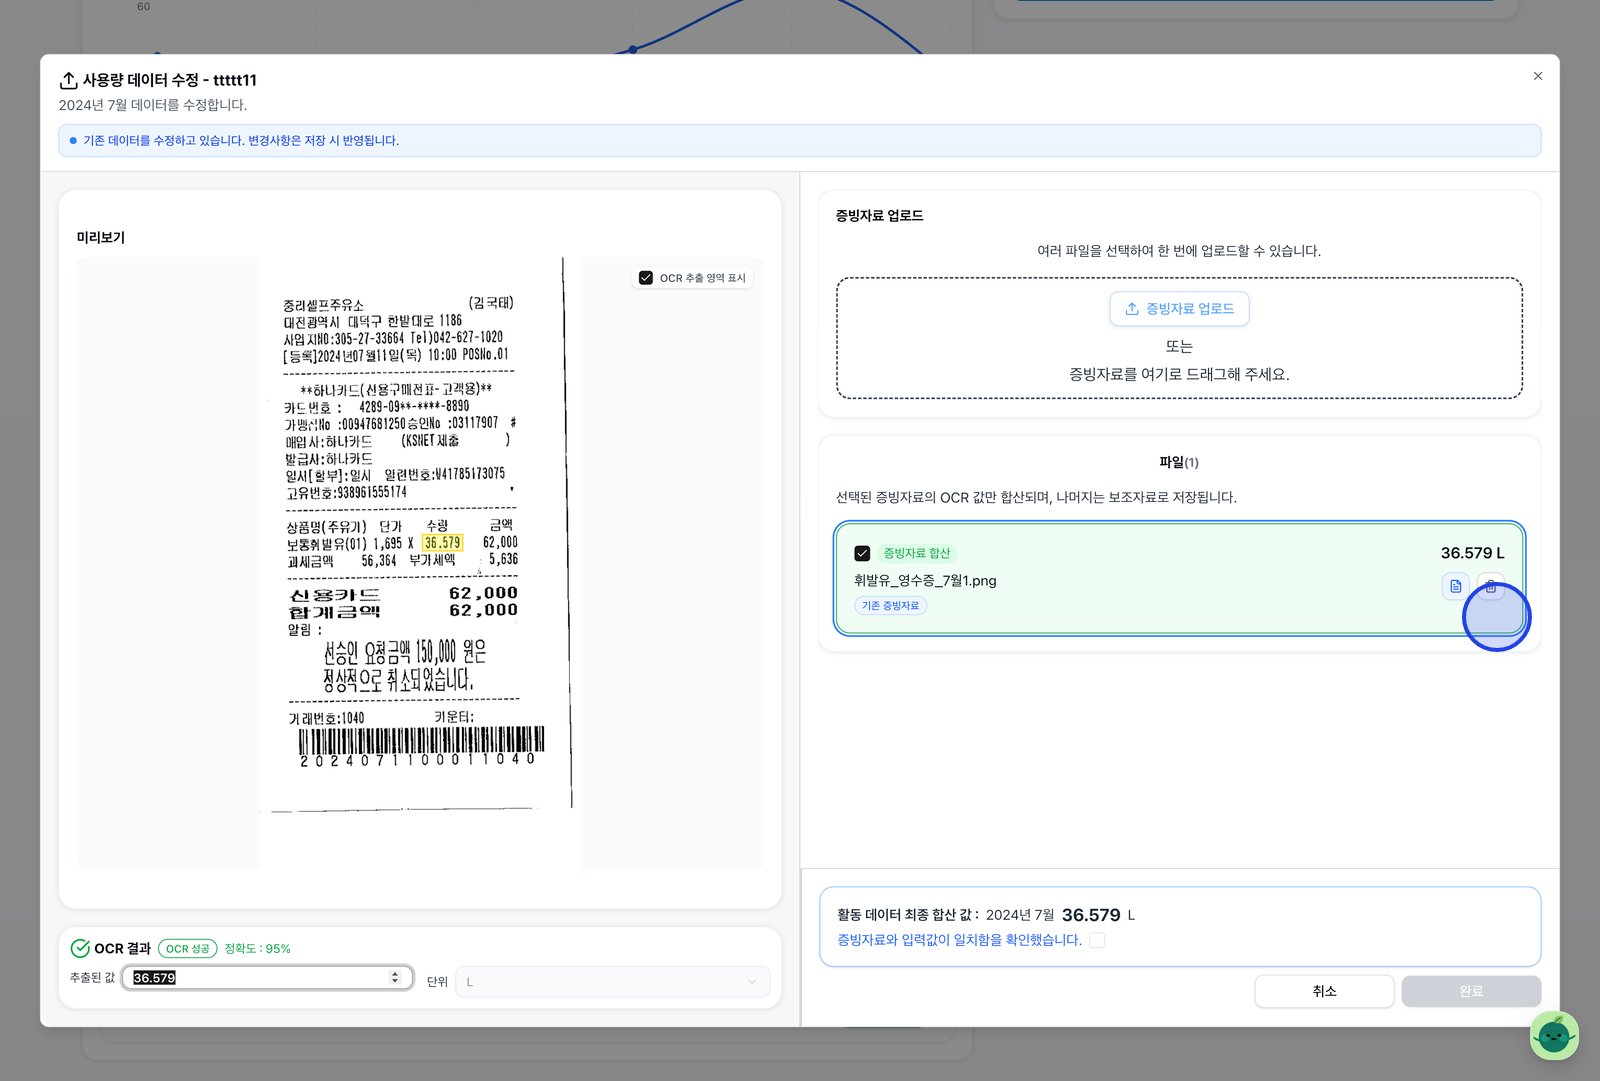
Task: Click the OCR 성공 status badge
Action: pyautogui.click(x=188, y=948)
